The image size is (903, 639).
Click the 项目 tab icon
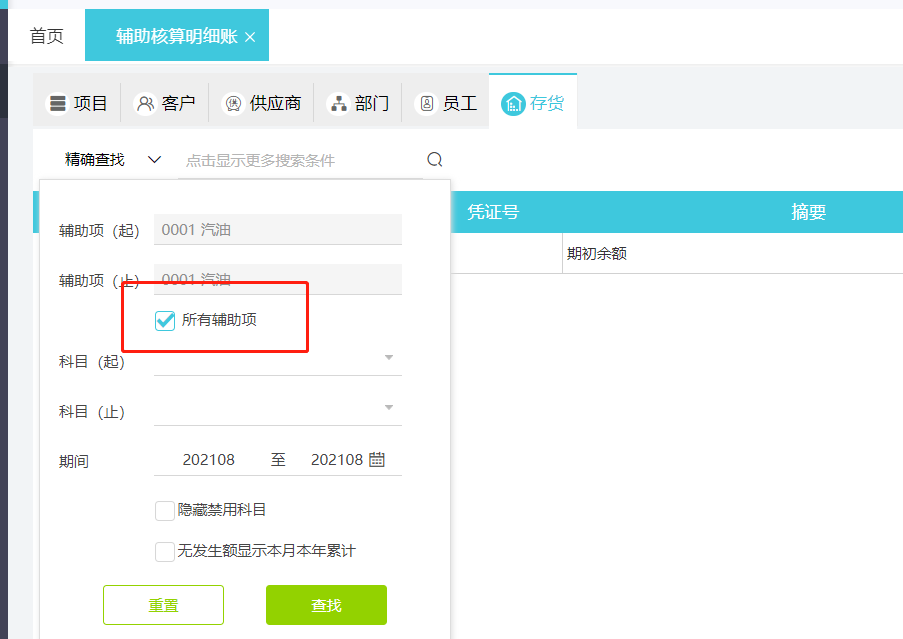pyautogui.click(x=57, y=104)
